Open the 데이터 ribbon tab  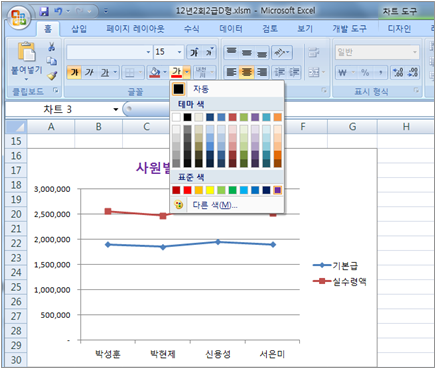tap(231, 29)
